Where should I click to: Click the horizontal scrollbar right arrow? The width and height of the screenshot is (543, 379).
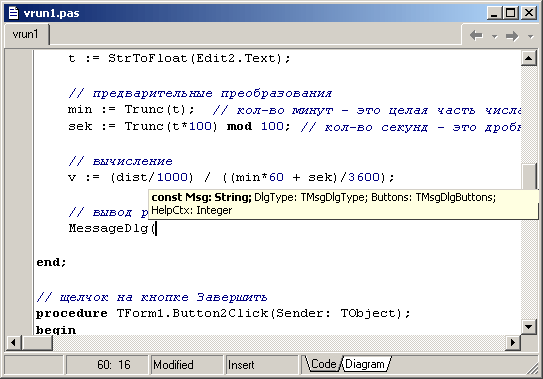(x=513, y=343)
